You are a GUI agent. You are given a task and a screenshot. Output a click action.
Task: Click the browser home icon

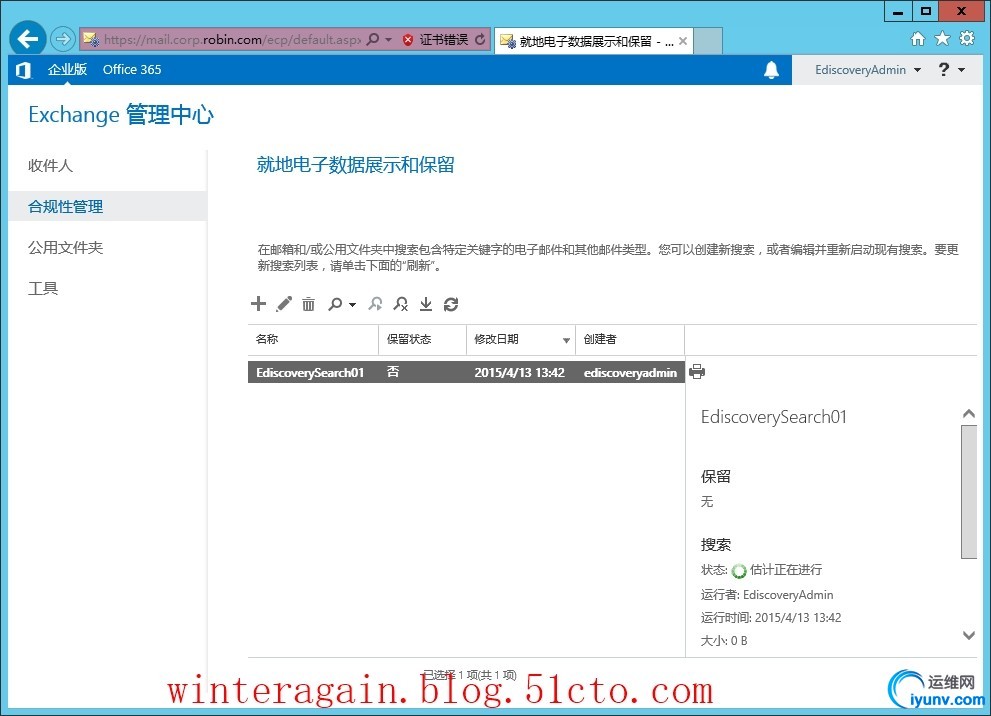pos(918,39)
